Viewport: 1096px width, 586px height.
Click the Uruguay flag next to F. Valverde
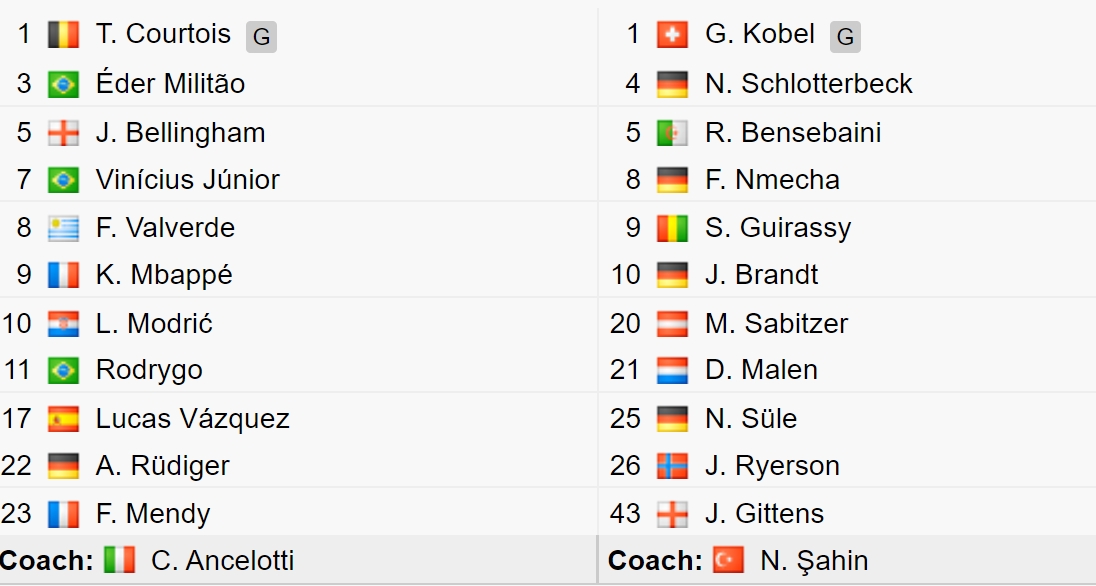63,228
